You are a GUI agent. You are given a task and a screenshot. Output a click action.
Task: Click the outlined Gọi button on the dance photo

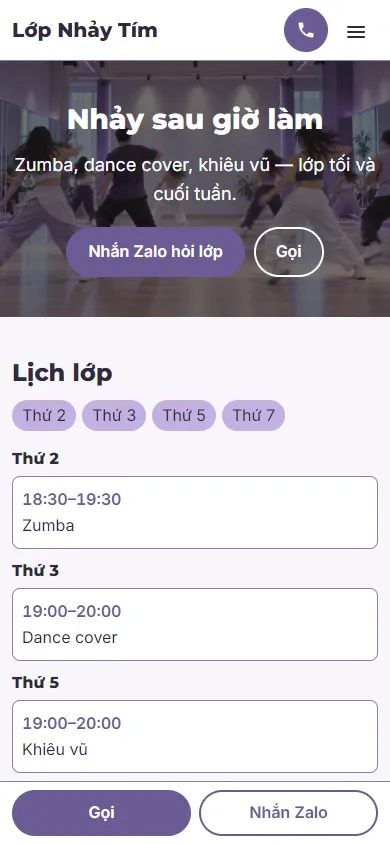pos(289,252)
